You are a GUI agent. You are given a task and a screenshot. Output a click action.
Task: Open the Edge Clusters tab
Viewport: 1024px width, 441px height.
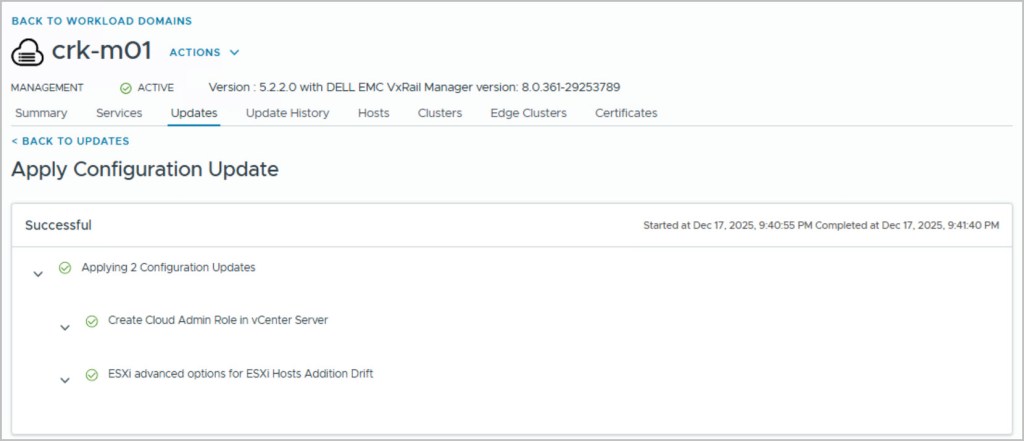tap(528, 113)
